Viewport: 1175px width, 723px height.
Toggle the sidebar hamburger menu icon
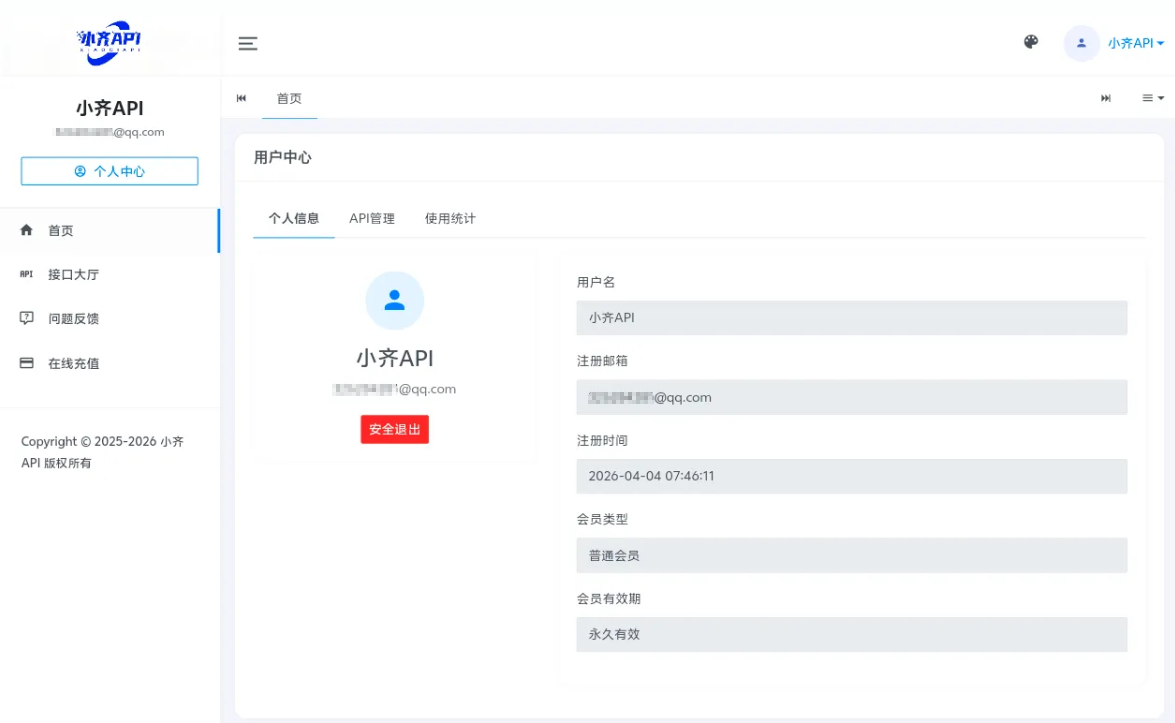(247, 43)
